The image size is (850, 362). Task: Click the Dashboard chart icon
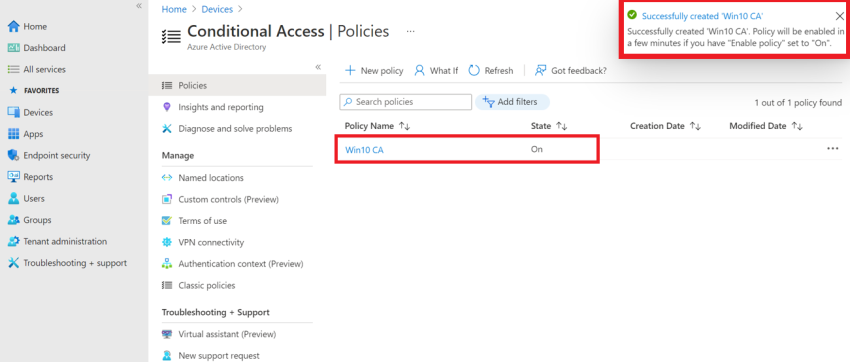[14, 48]
